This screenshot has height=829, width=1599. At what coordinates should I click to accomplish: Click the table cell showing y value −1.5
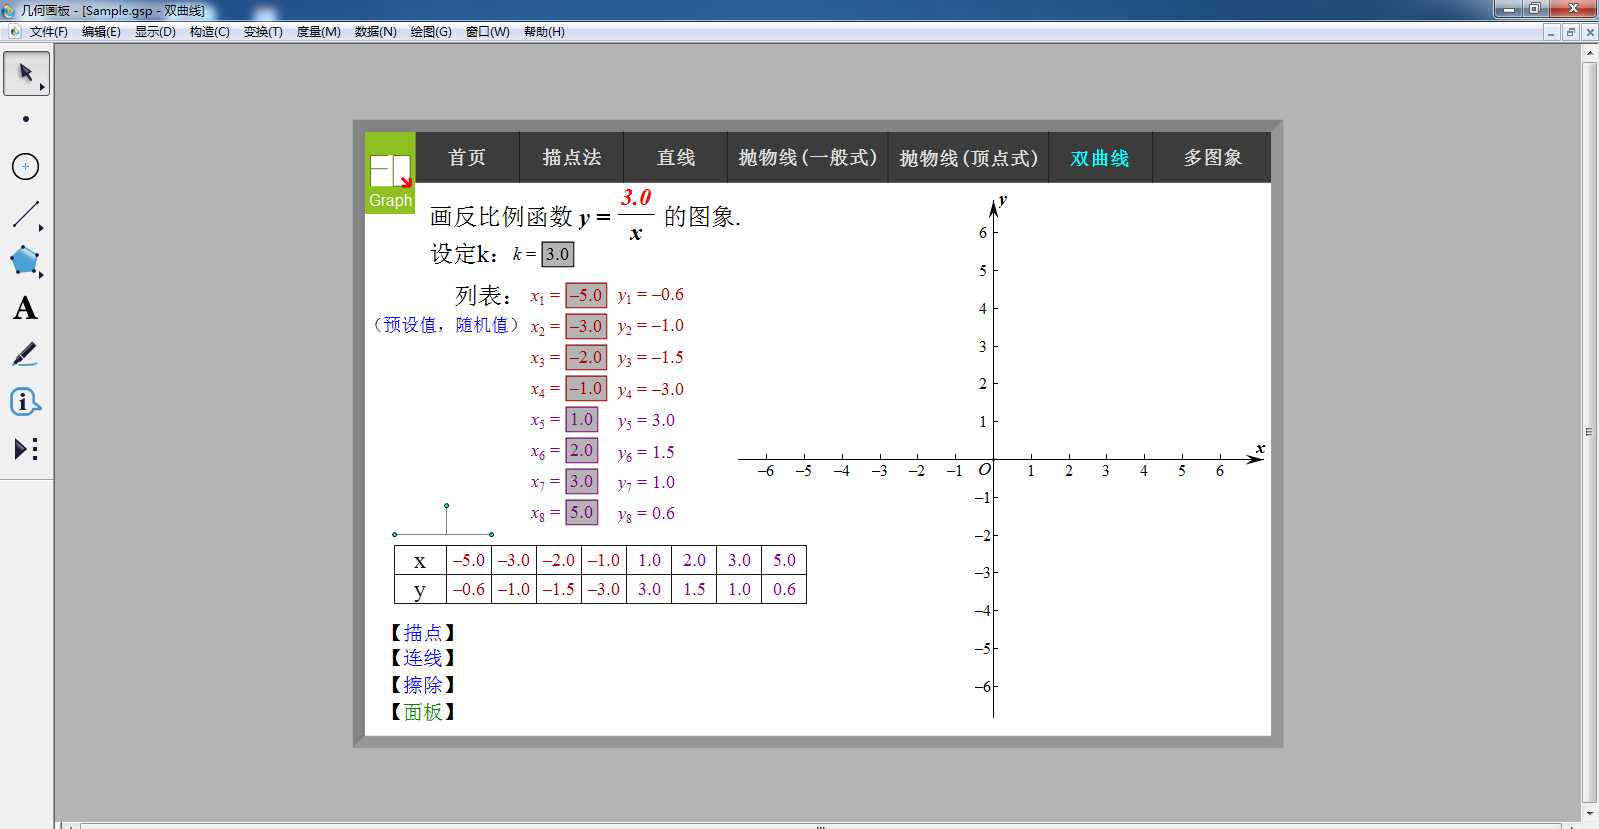click(559, 589)
